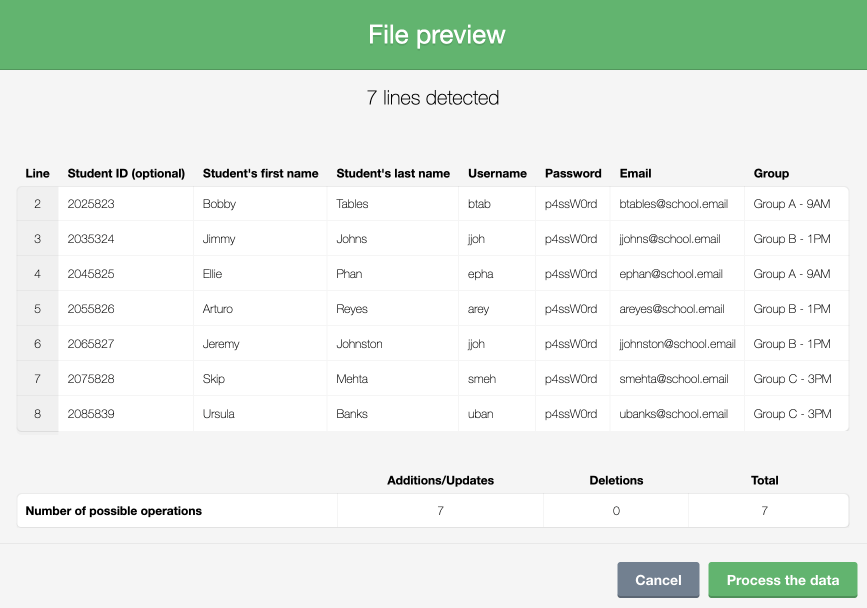Click the Student ID column header
The width and height of the screenshot is (867, 608).
coord(125,173)
